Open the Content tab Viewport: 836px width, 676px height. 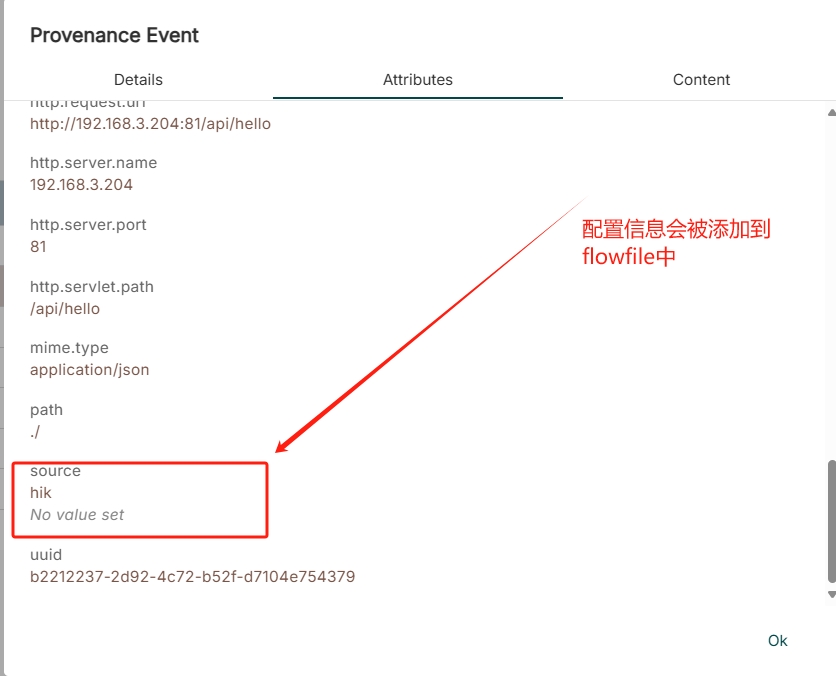pos(701,80)
